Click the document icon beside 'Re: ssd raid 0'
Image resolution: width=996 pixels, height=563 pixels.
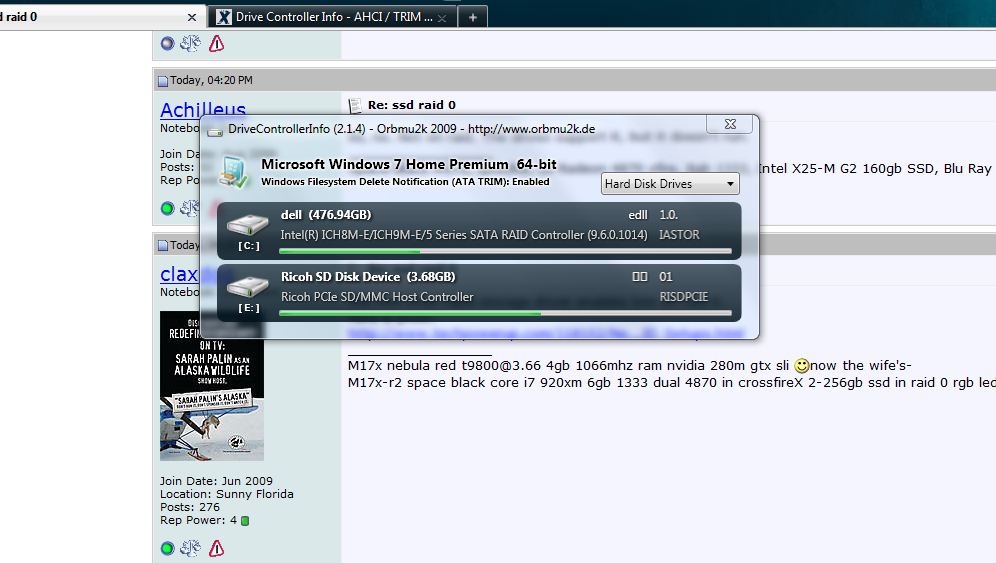[354, 105]
